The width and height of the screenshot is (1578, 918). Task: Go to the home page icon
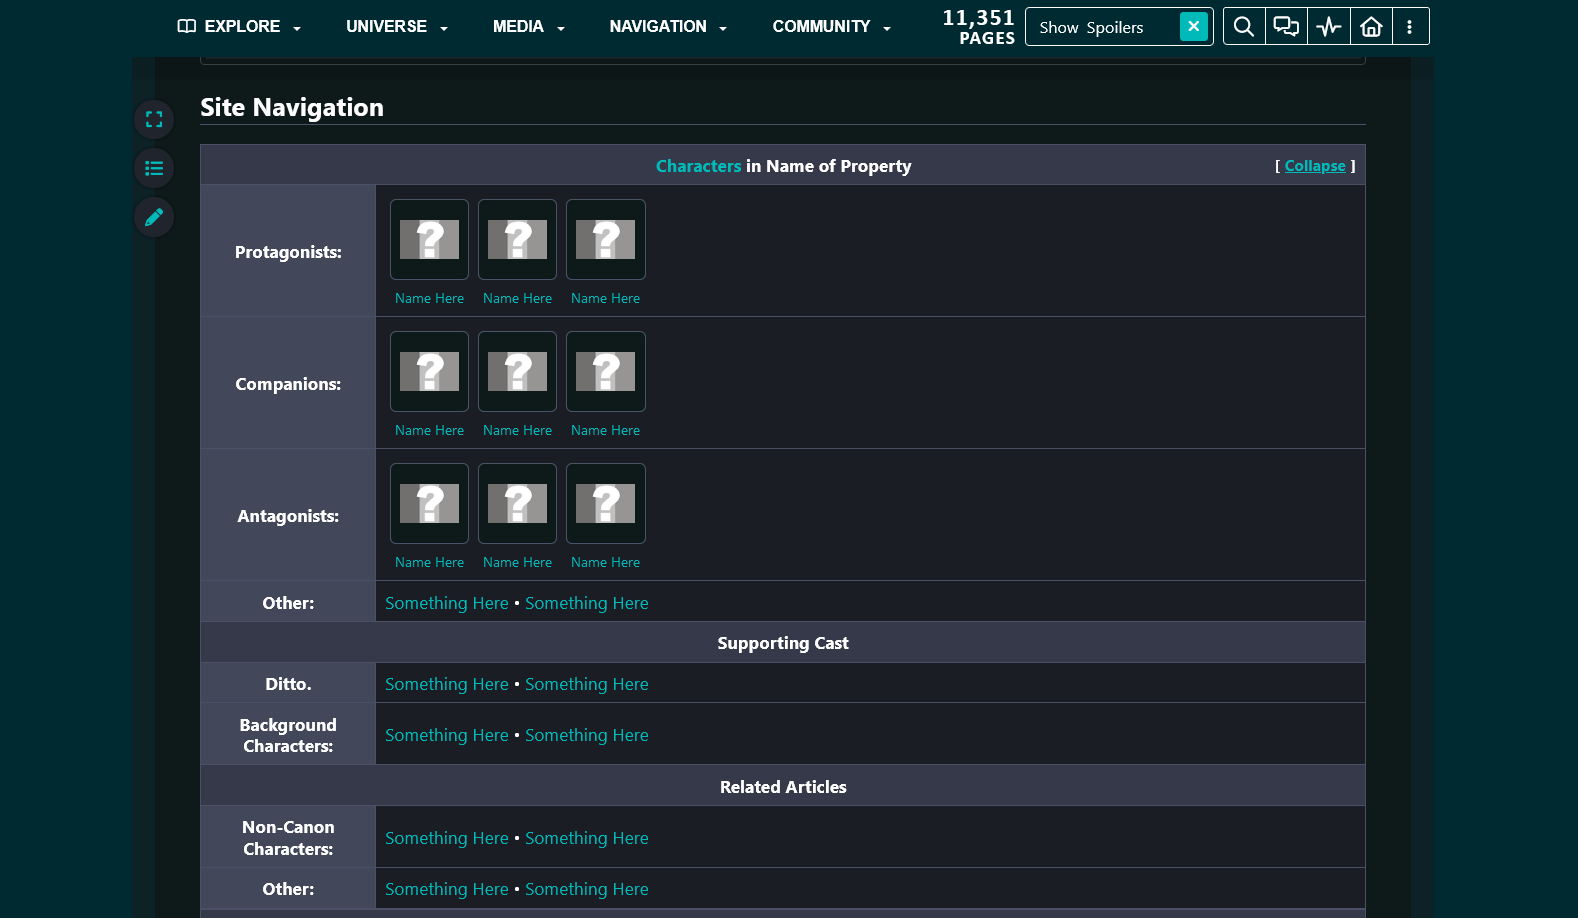(1371, 27)
